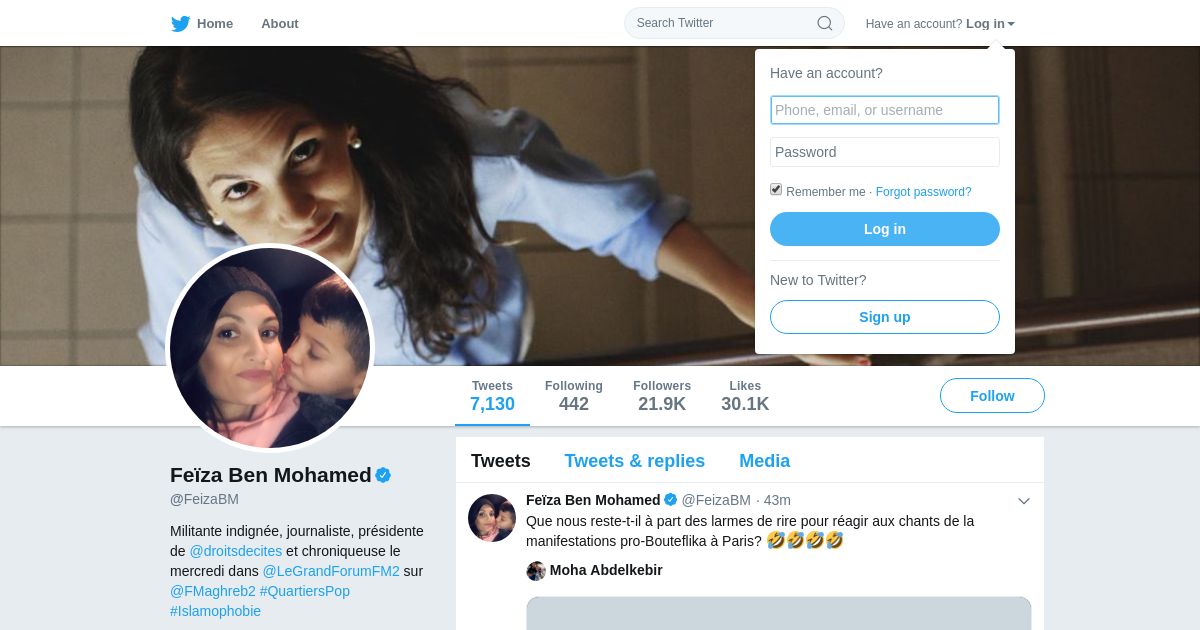Click the tweet author's small avatar
Screen dimensions: 1200x630
pyautogui.click(x=492, y=518)
